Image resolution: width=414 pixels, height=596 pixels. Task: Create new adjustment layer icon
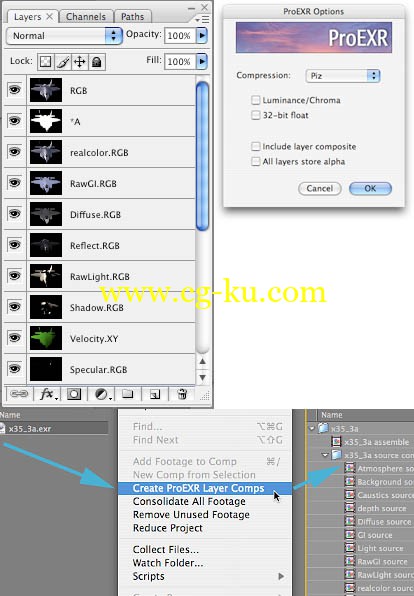coord(103,394)
